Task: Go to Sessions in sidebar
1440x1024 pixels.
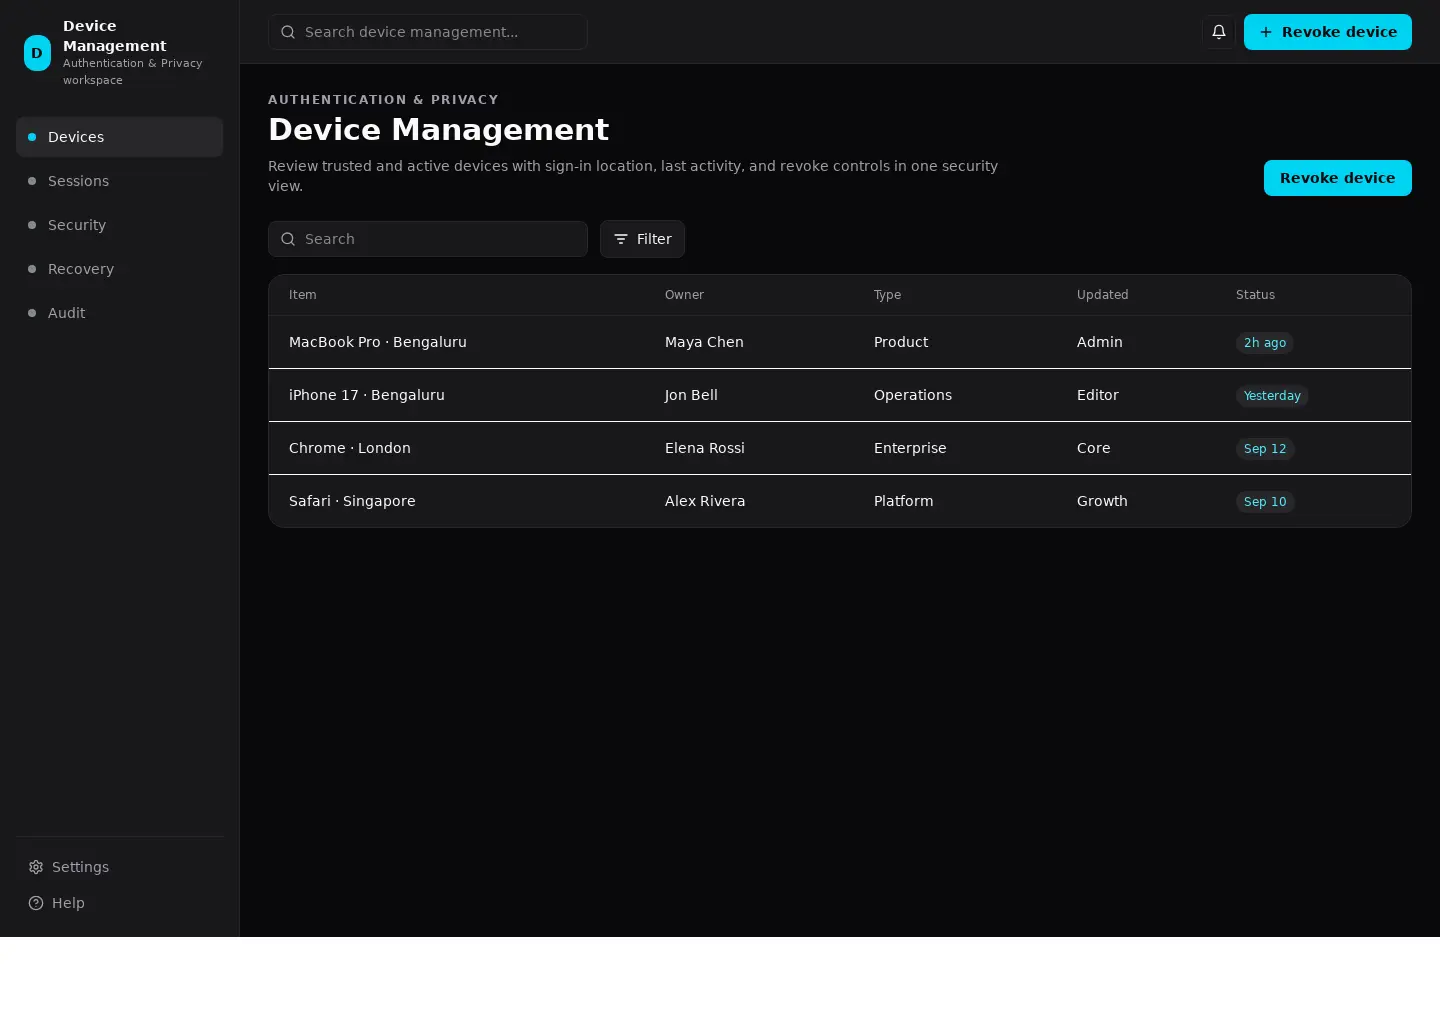Action: coord(119,181)
